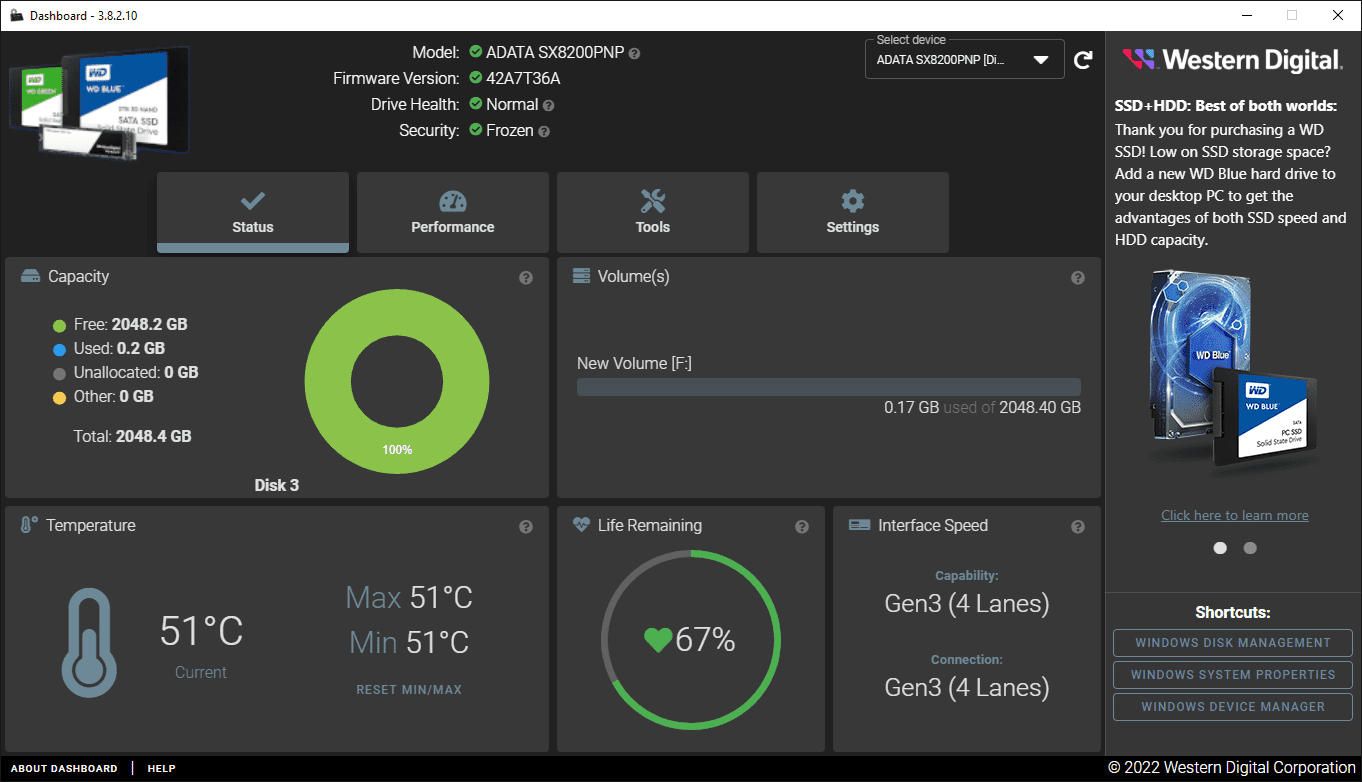Open Windows Device Manager shortcut
Screen dimensions: 1362x782
click(1233, 707)
